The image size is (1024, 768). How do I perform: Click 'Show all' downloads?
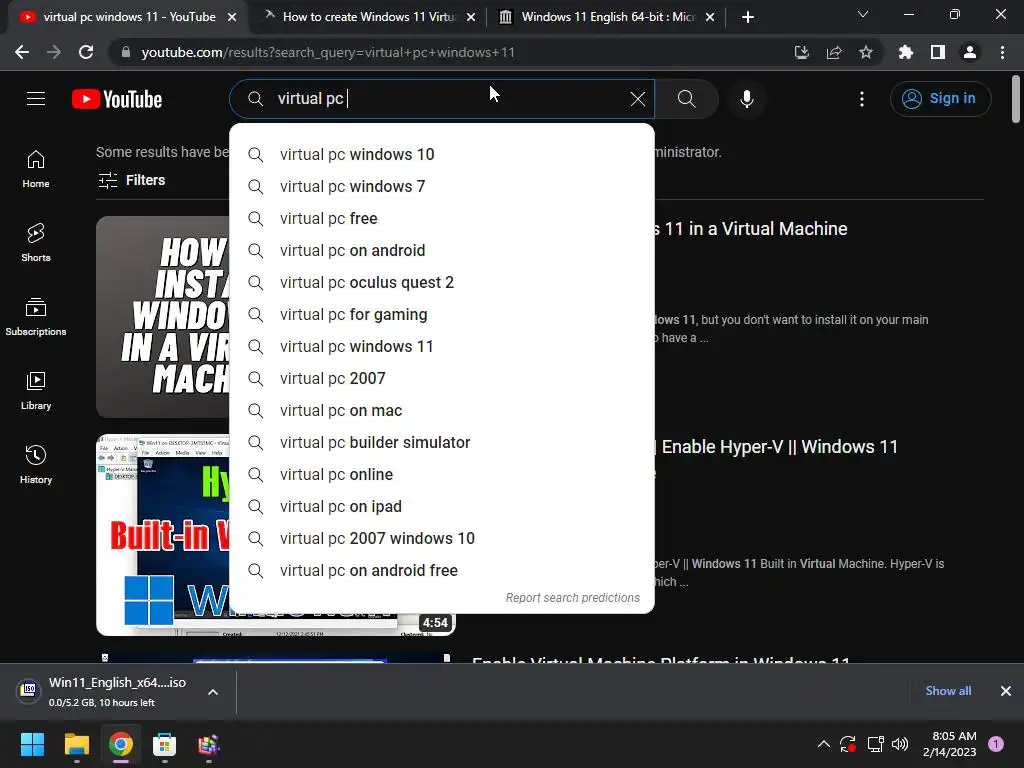click(948, 691)
